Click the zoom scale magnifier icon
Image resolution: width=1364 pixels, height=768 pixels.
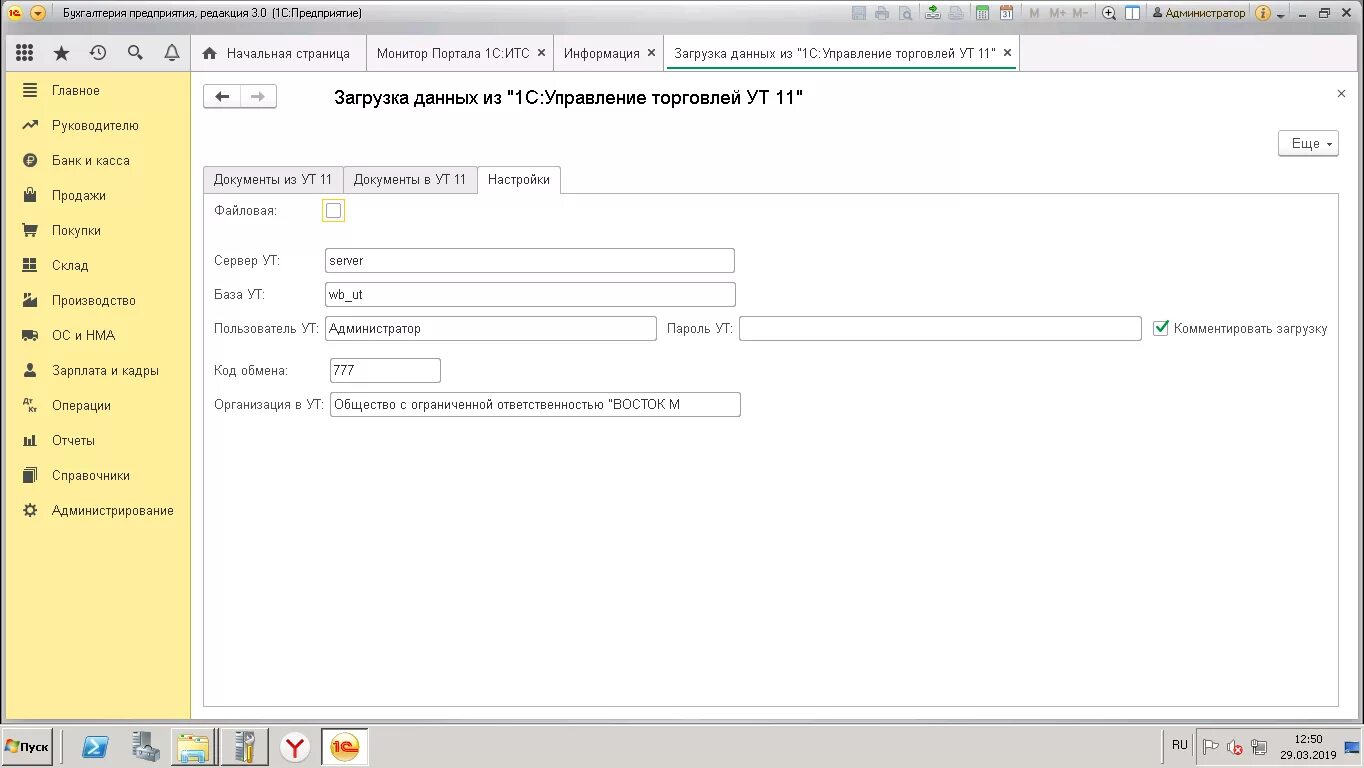[x=1109, y=13]
